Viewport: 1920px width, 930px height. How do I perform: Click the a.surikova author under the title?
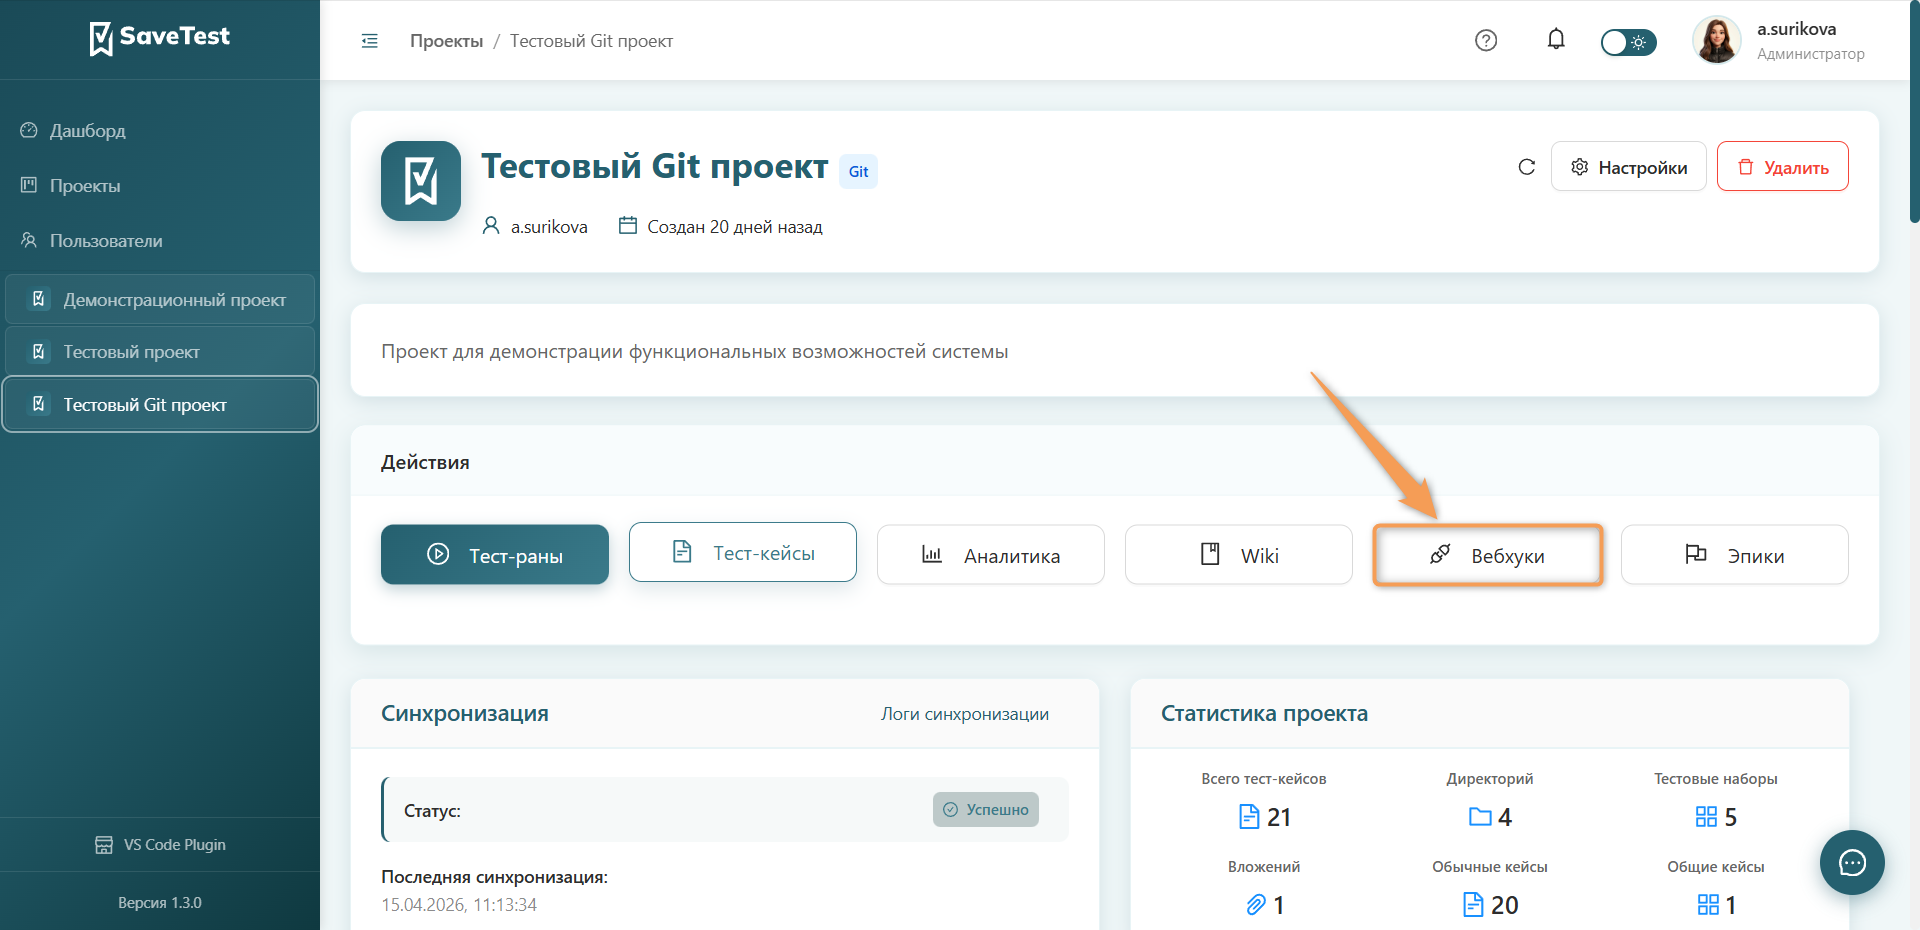click(549, 227)
